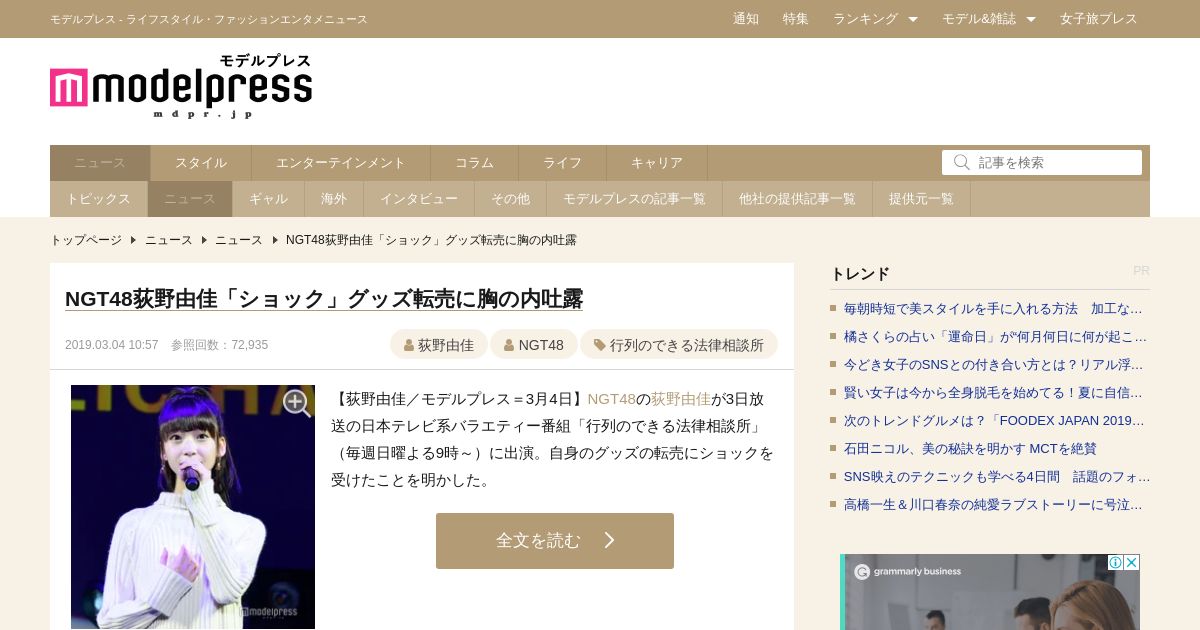
Task: Open モデルプレスの記事一覧
Action: (634, 199)
